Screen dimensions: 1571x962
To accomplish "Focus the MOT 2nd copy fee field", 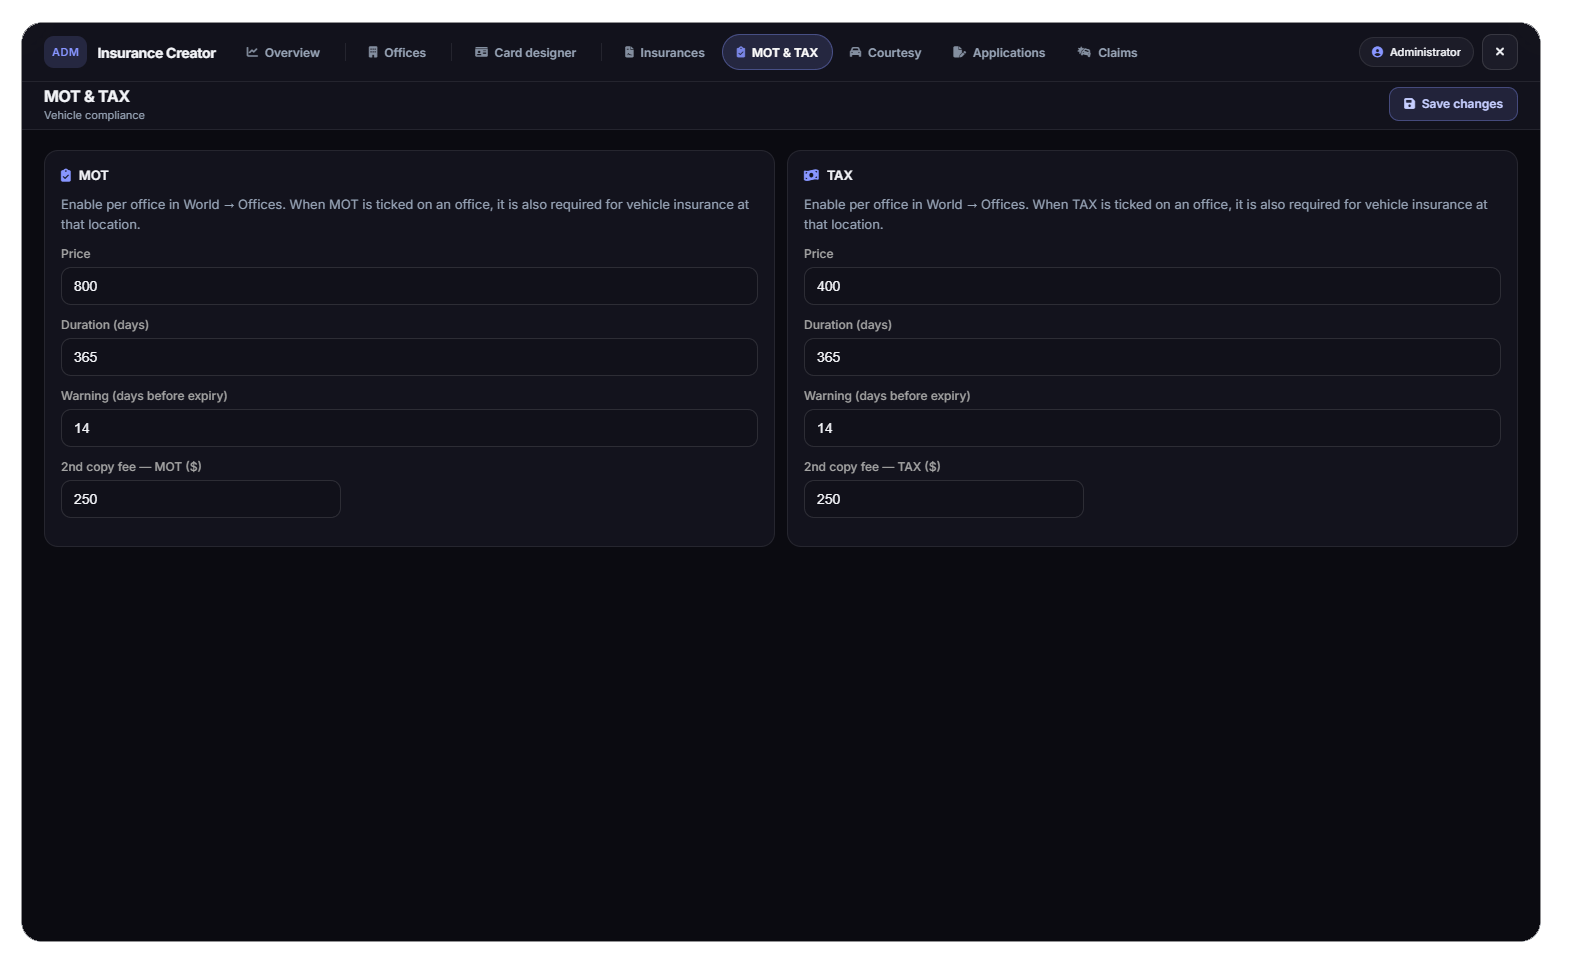I will point(201,499).
